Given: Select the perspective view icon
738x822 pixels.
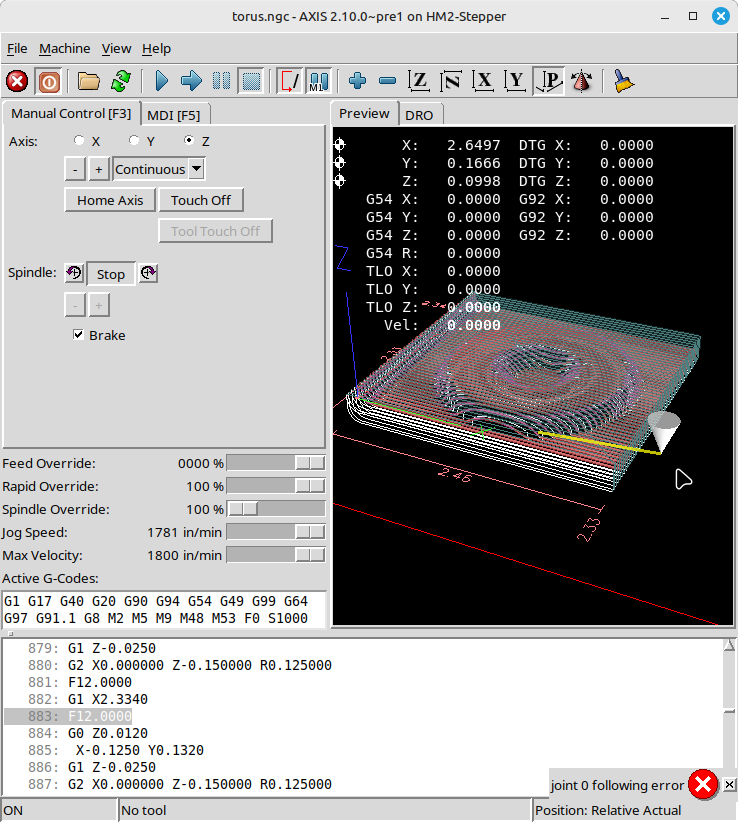Looking at the screenshot, I should point(548,81).
